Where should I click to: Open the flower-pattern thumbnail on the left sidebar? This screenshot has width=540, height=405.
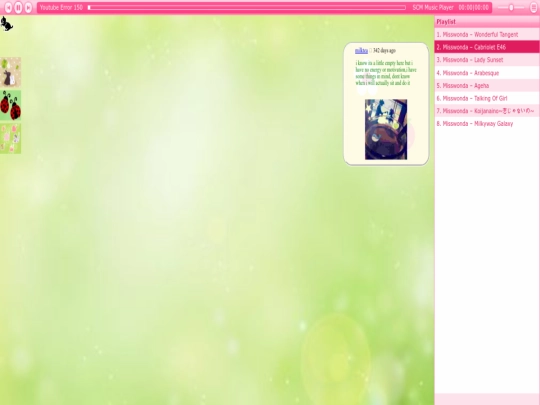(10, 138)
